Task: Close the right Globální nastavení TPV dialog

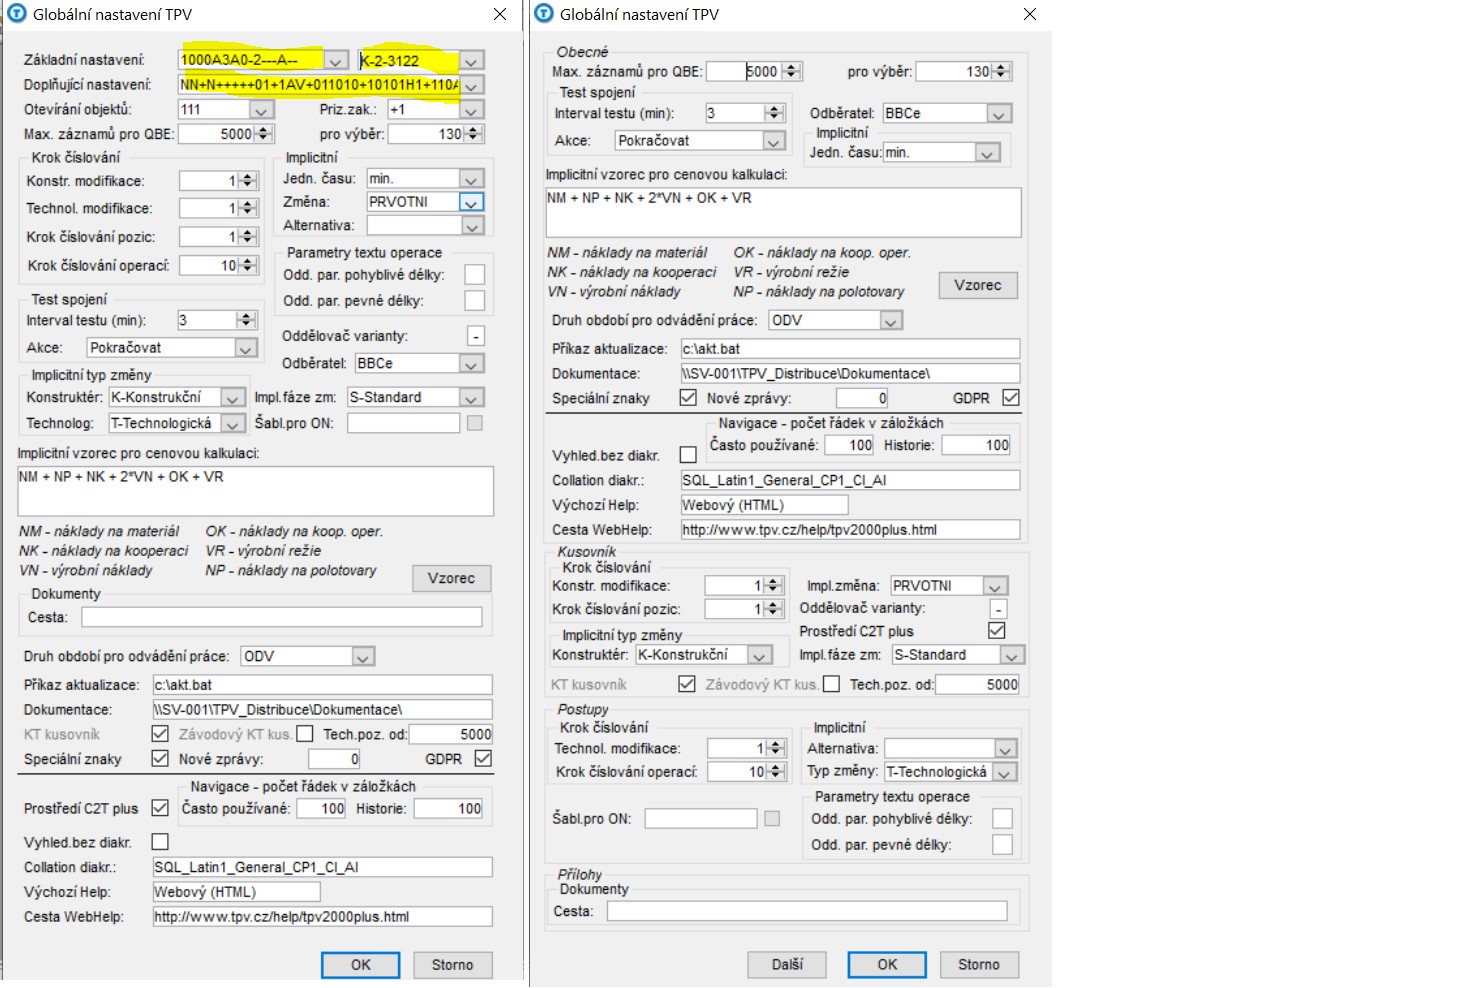Action: [1029, 14]
